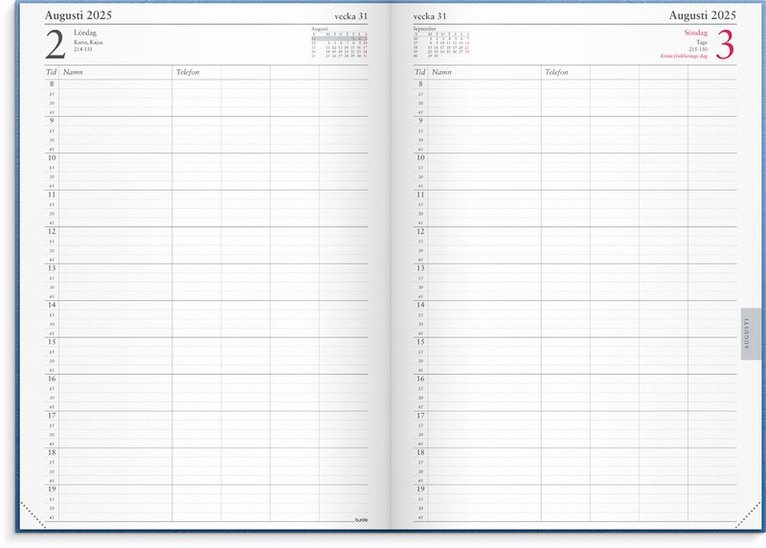Open the September mini calendar on right page

click(x=442, y=42)
